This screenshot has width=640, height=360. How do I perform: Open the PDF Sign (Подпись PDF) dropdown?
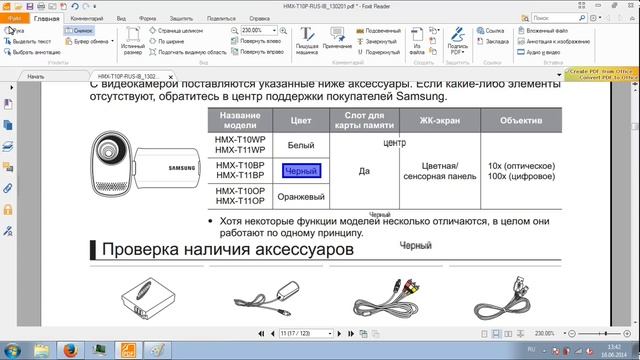(x=458, y=41)
